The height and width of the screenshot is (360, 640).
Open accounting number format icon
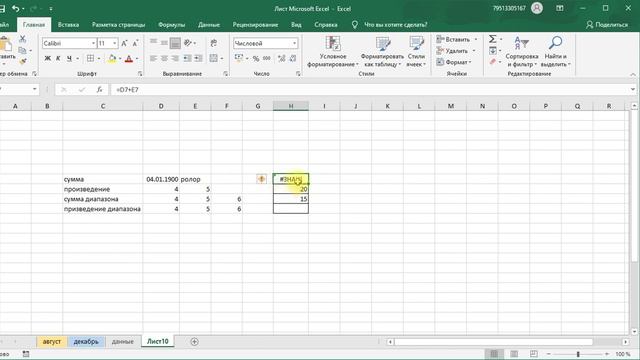click(x=239, y=58)
